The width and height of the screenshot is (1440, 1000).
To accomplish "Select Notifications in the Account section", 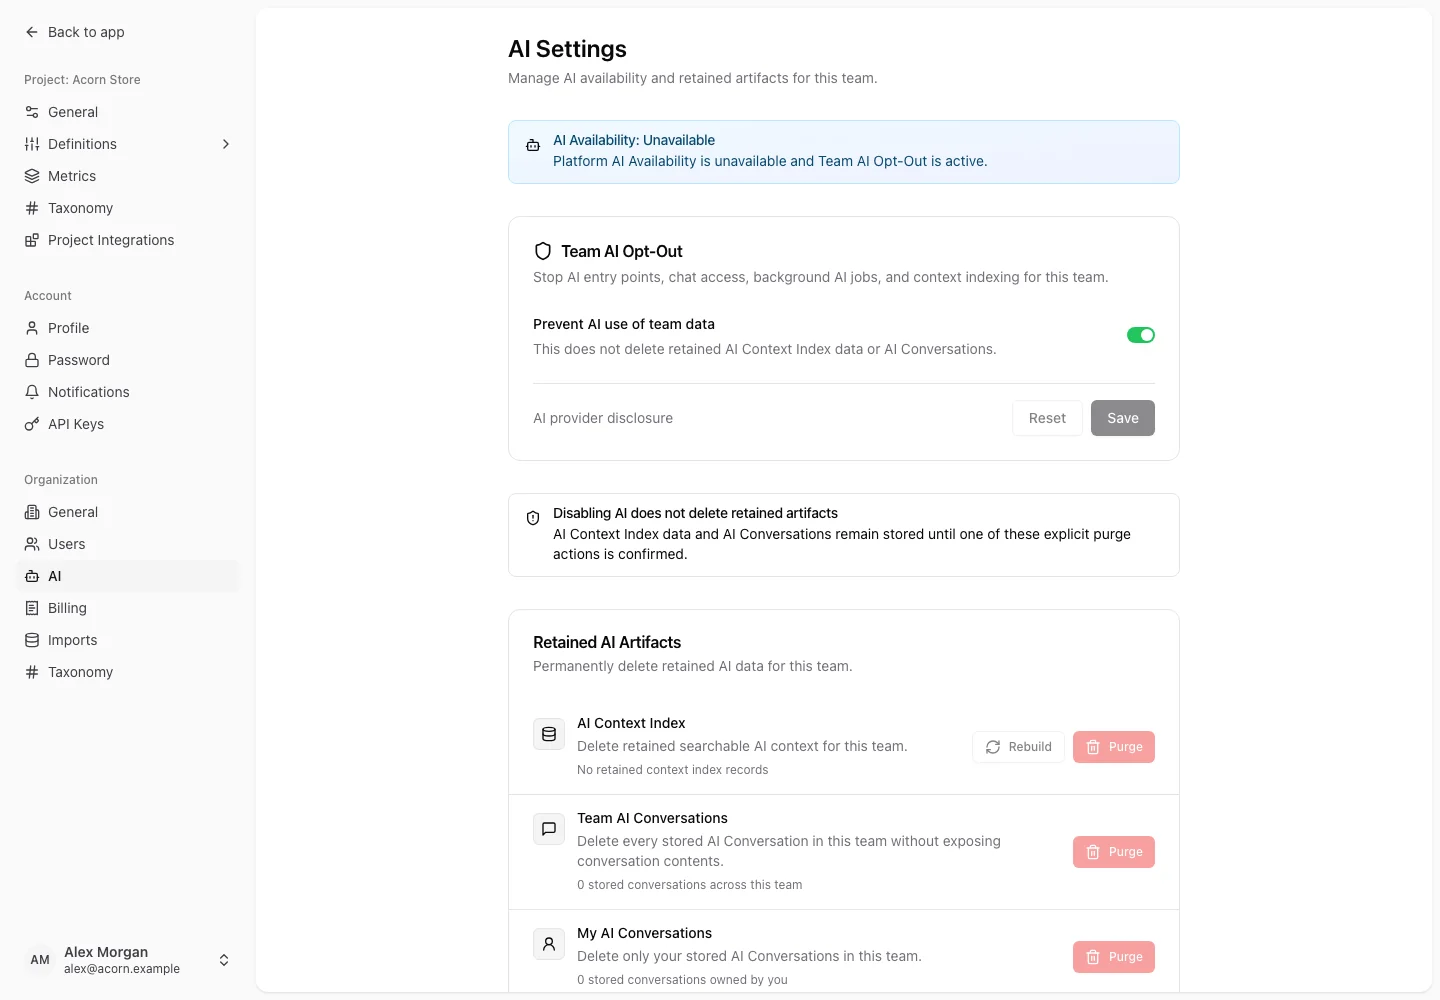I will pyautogui.click(x=128, y=392).
